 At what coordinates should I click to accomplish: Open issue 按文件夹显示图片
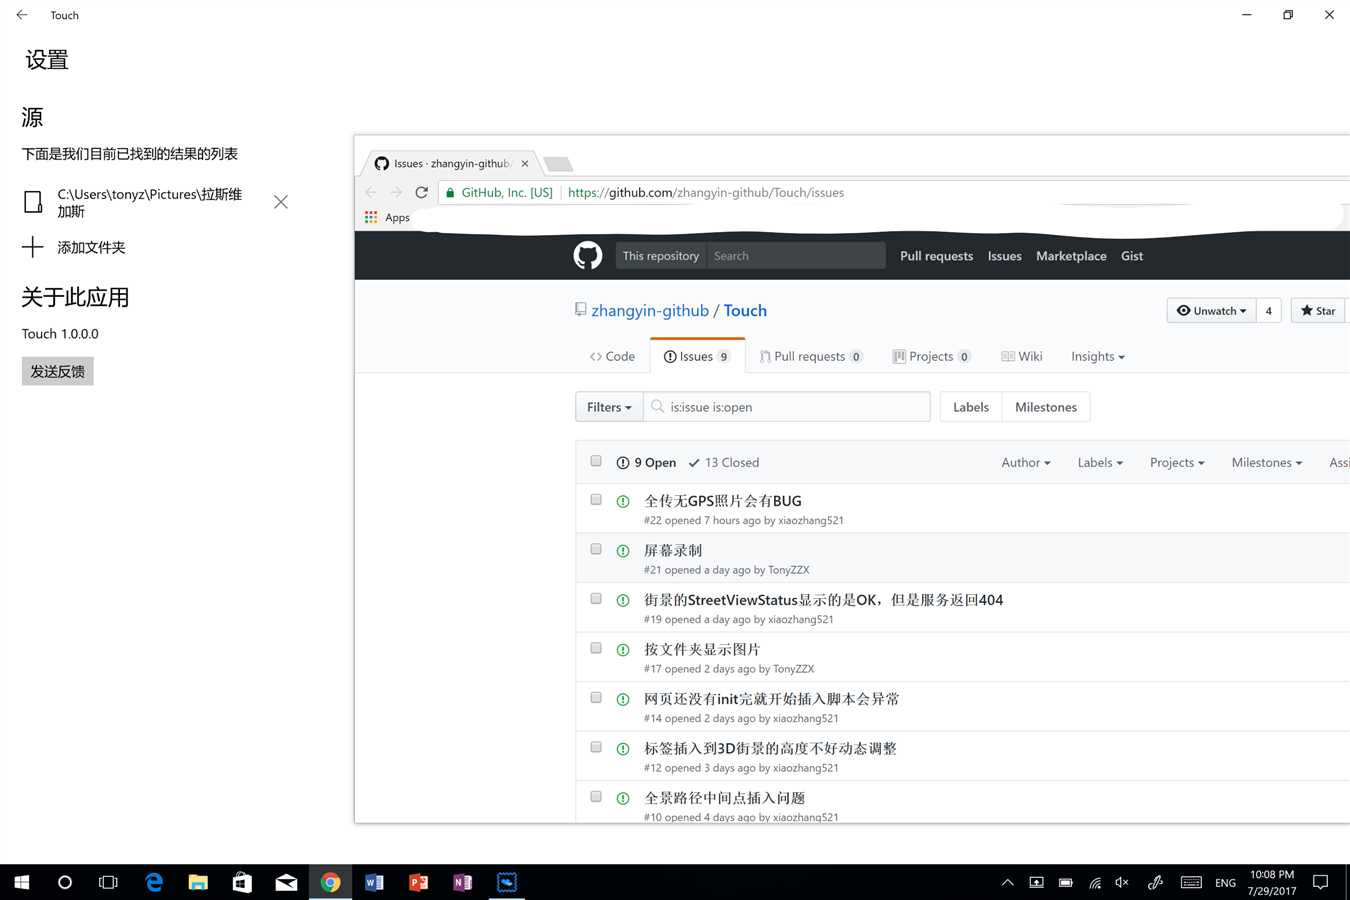pyautogui.click(x=702, y=649)
